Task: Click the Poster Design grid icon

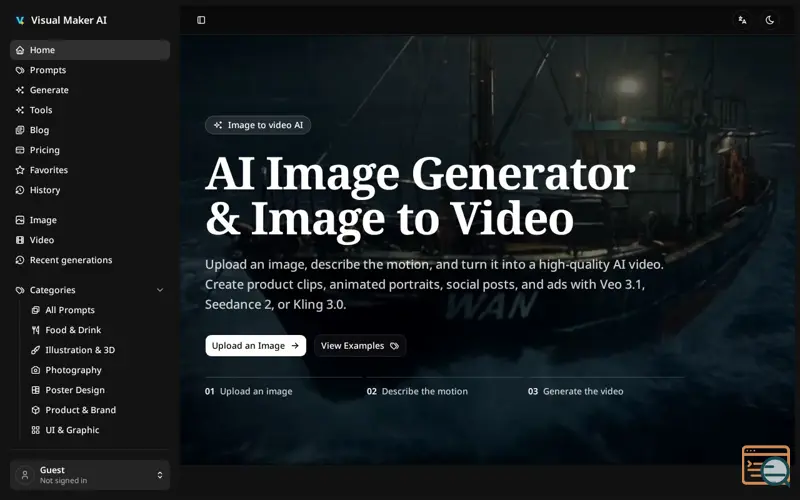Action: pos(35,390)
